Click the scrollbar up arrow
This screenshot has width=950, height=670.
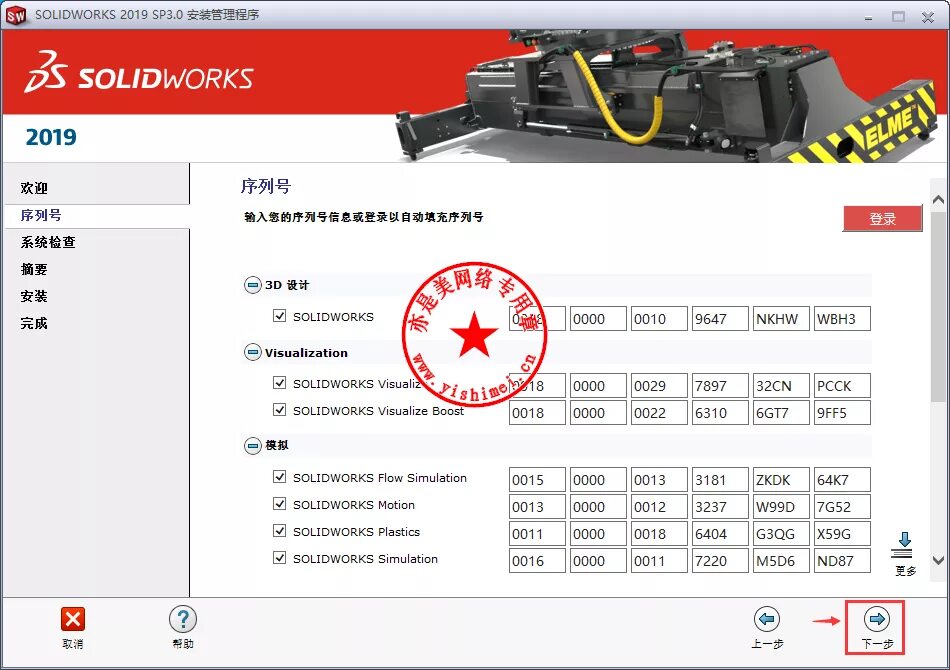coord(938,199)
